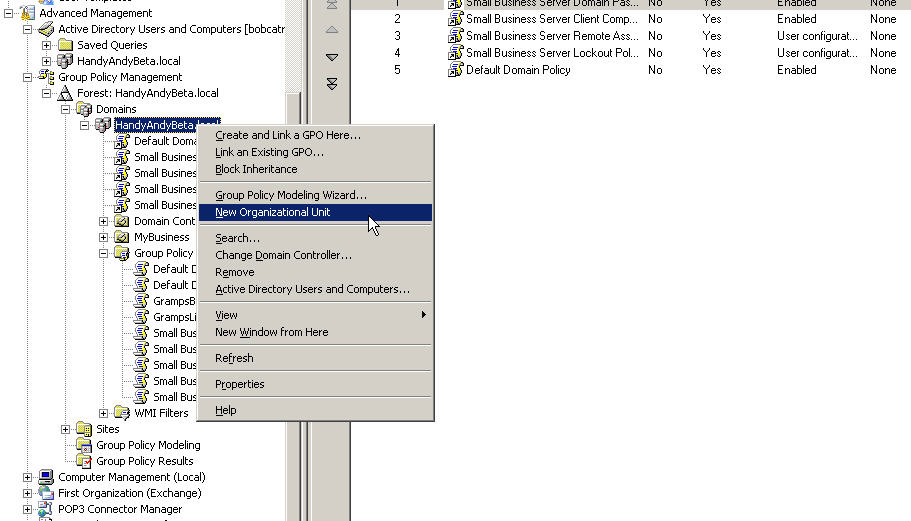The height and width of the screenshot is (521, 911).
Task: Click the MyBusiness organizational unit icon
Action: tap(121, 237)
